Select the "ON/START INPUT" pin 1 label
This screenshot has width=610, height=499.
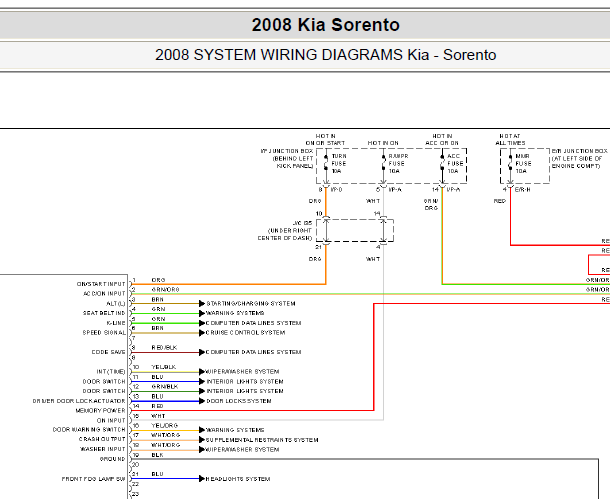click(x=101, y=284)
